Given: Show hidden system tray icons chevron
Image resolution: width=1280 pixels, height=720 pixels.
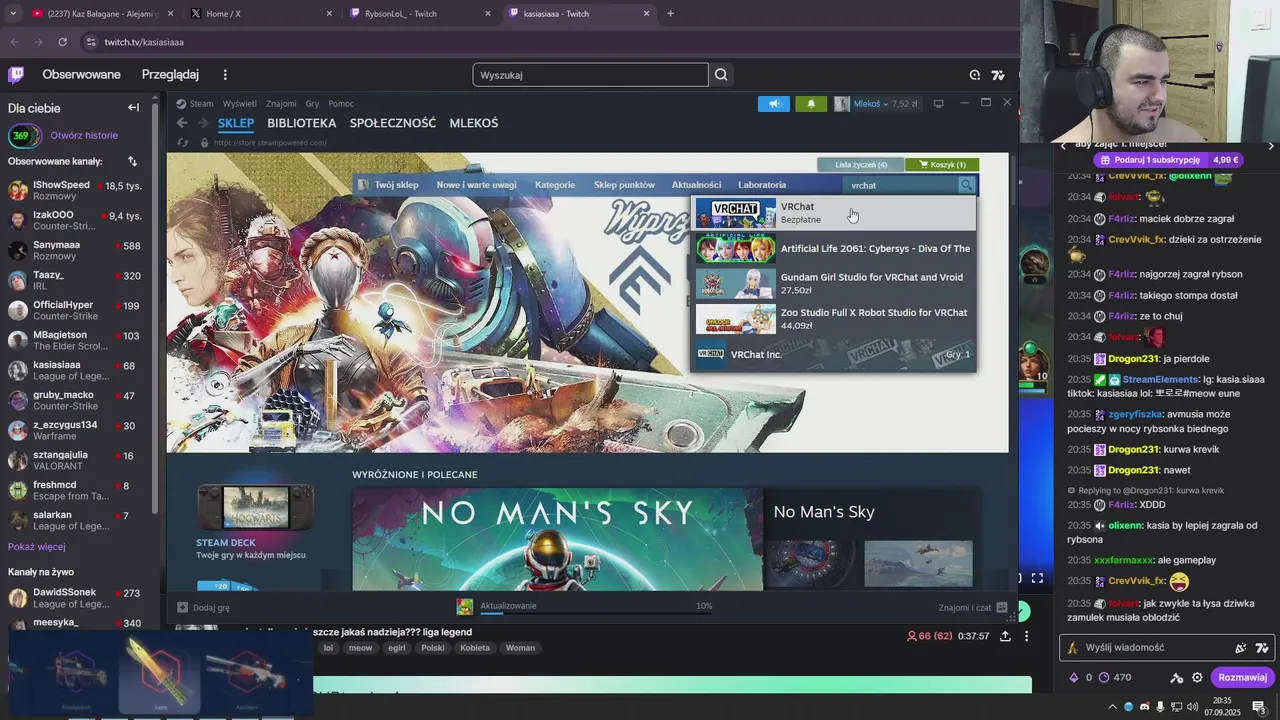Looking at the screenshot, I should (1112, 707).
